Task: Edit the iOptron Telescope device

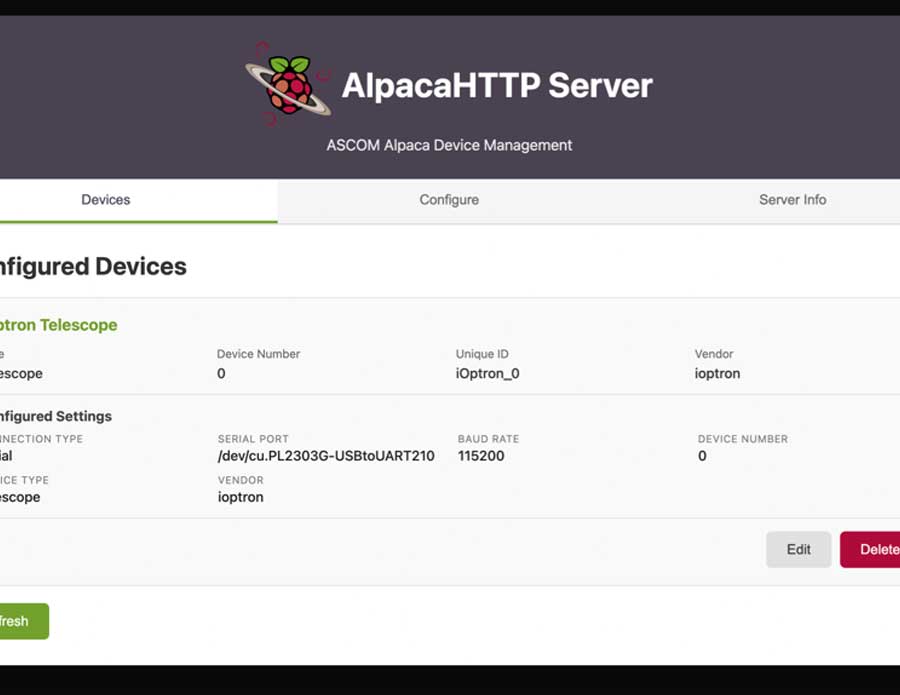Action: pyautogui.click(x=798, y=549)
